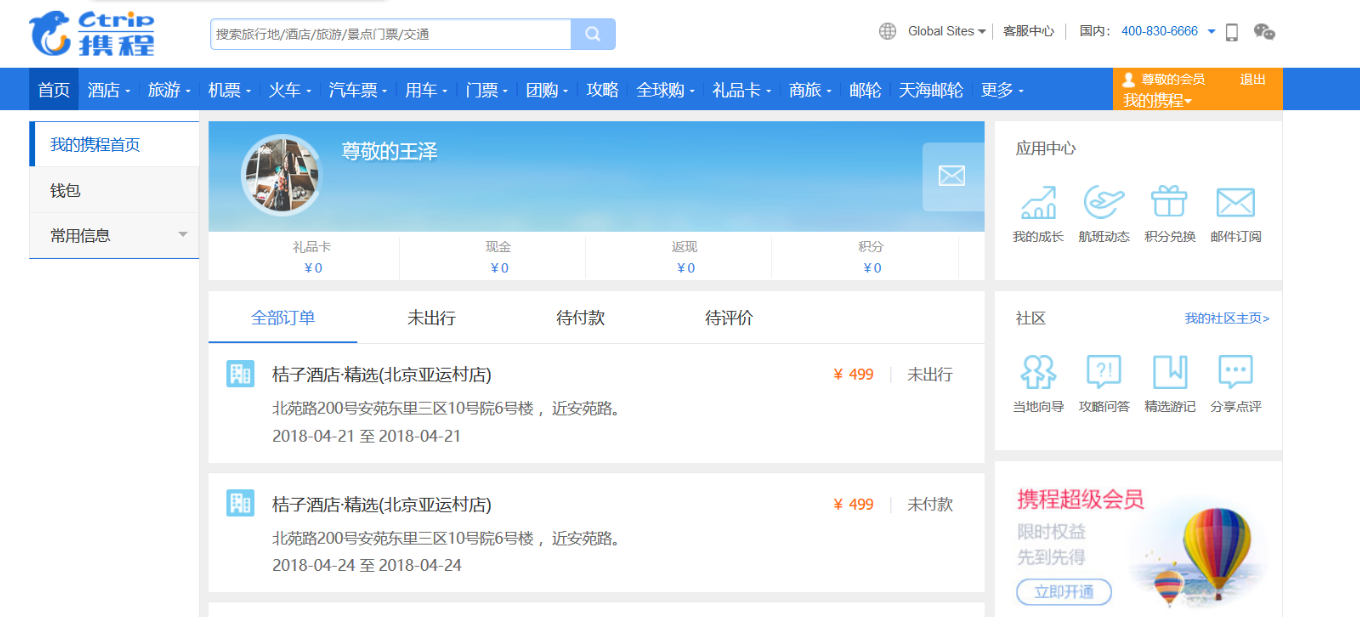Open 天海邮轮 in nav bar
The width and height of the screenshot is (1360, 617).
[x=931, y=90]
